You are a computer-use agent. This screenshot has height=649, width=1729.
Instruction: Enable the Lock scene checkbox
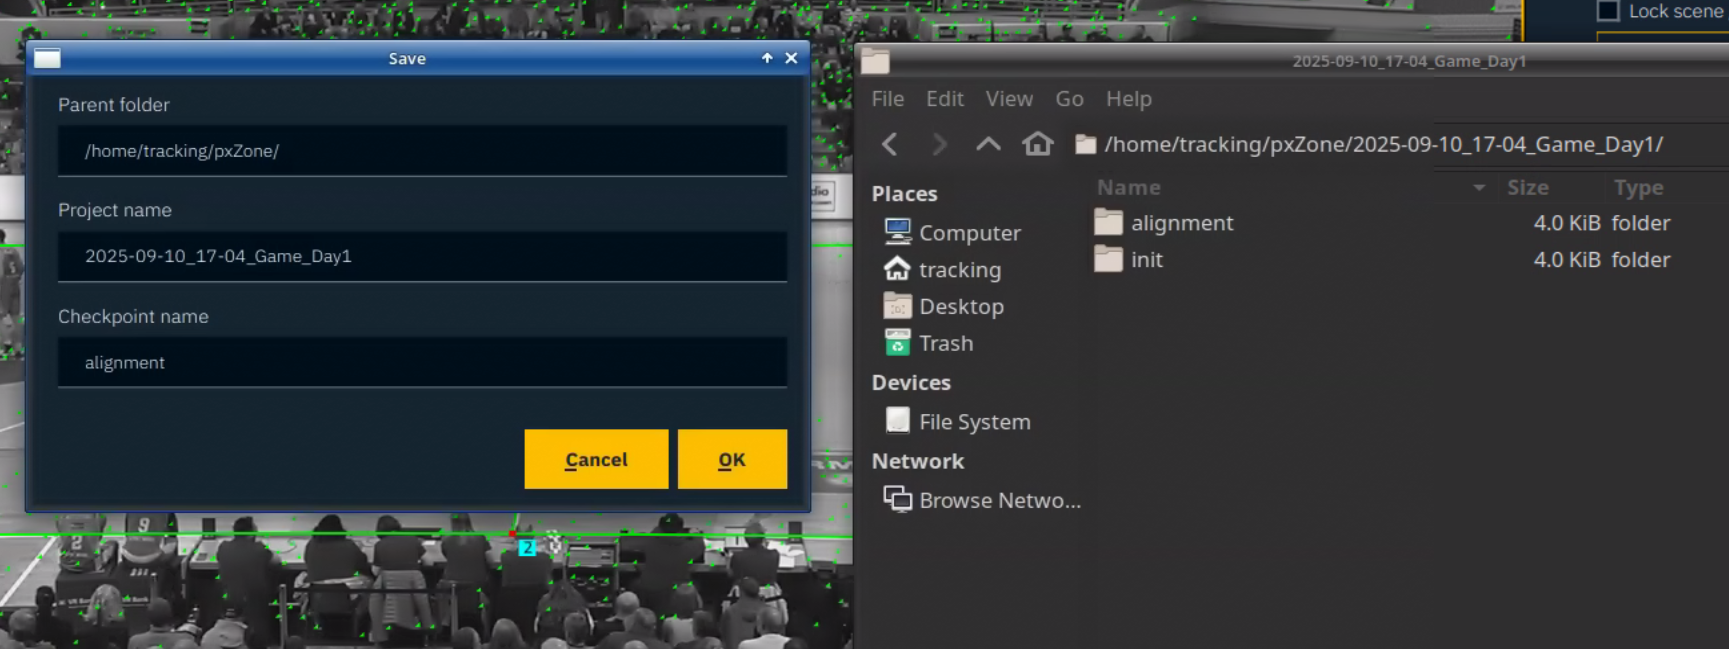1608,11
